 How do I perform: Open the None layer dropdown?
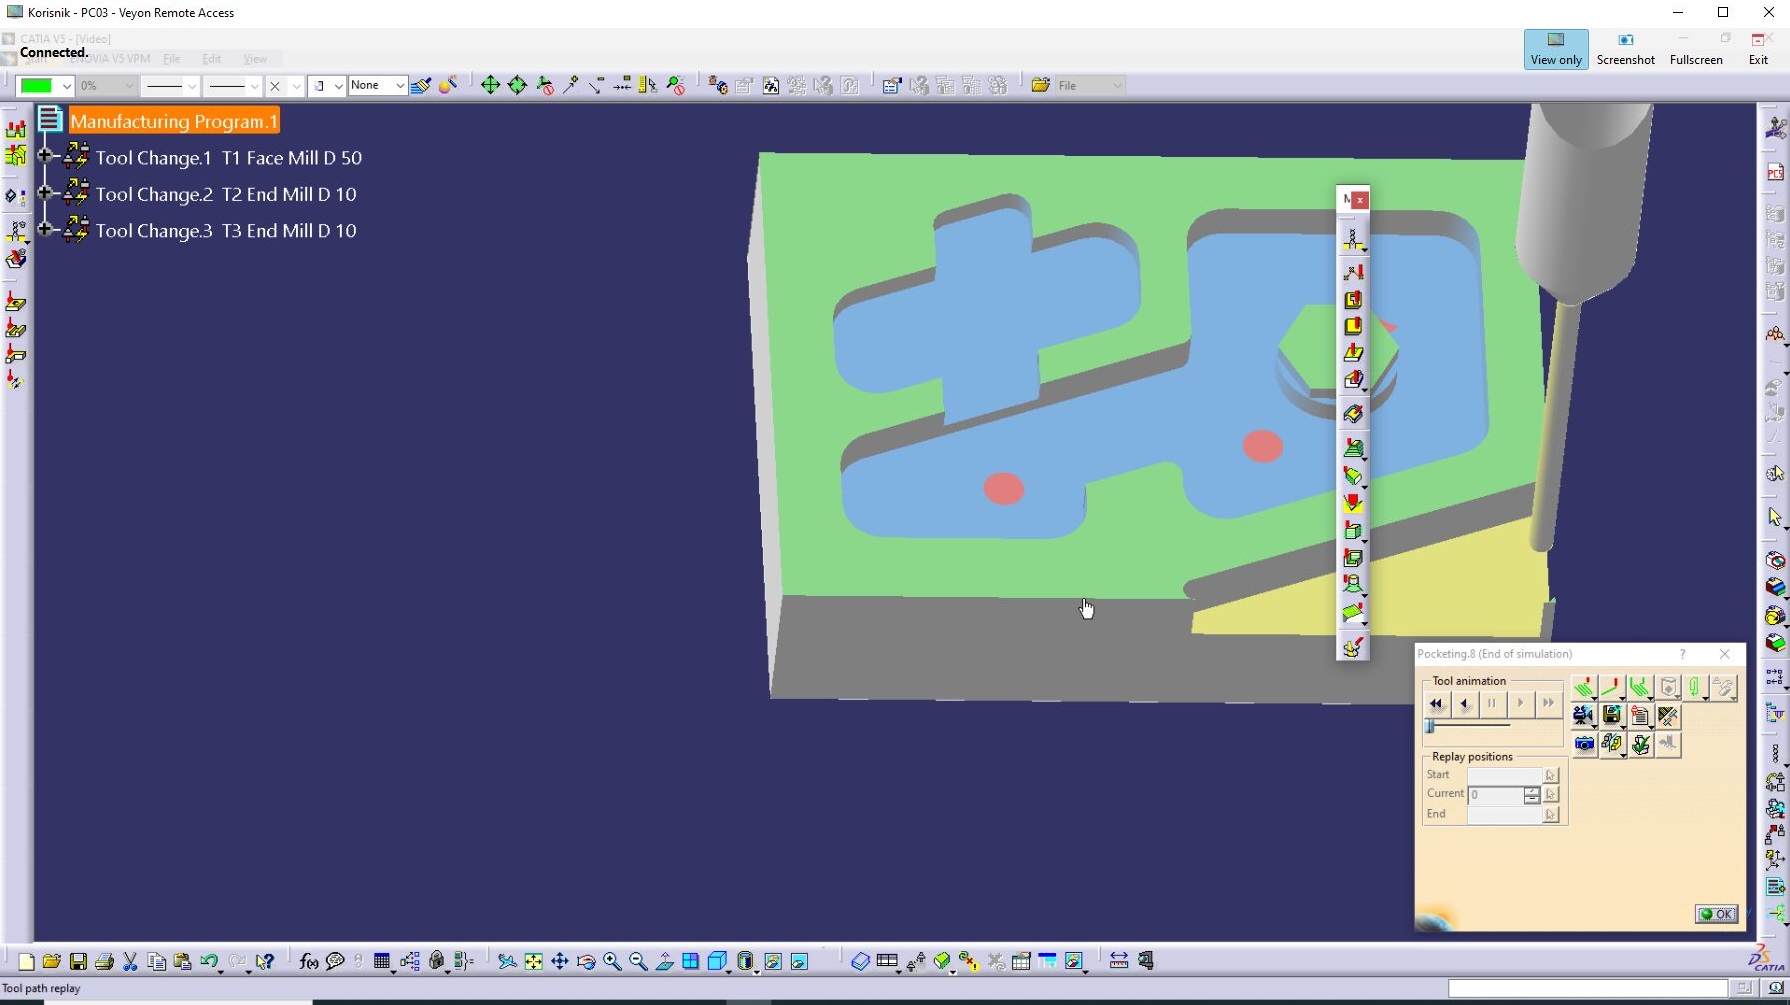(398, 86)
